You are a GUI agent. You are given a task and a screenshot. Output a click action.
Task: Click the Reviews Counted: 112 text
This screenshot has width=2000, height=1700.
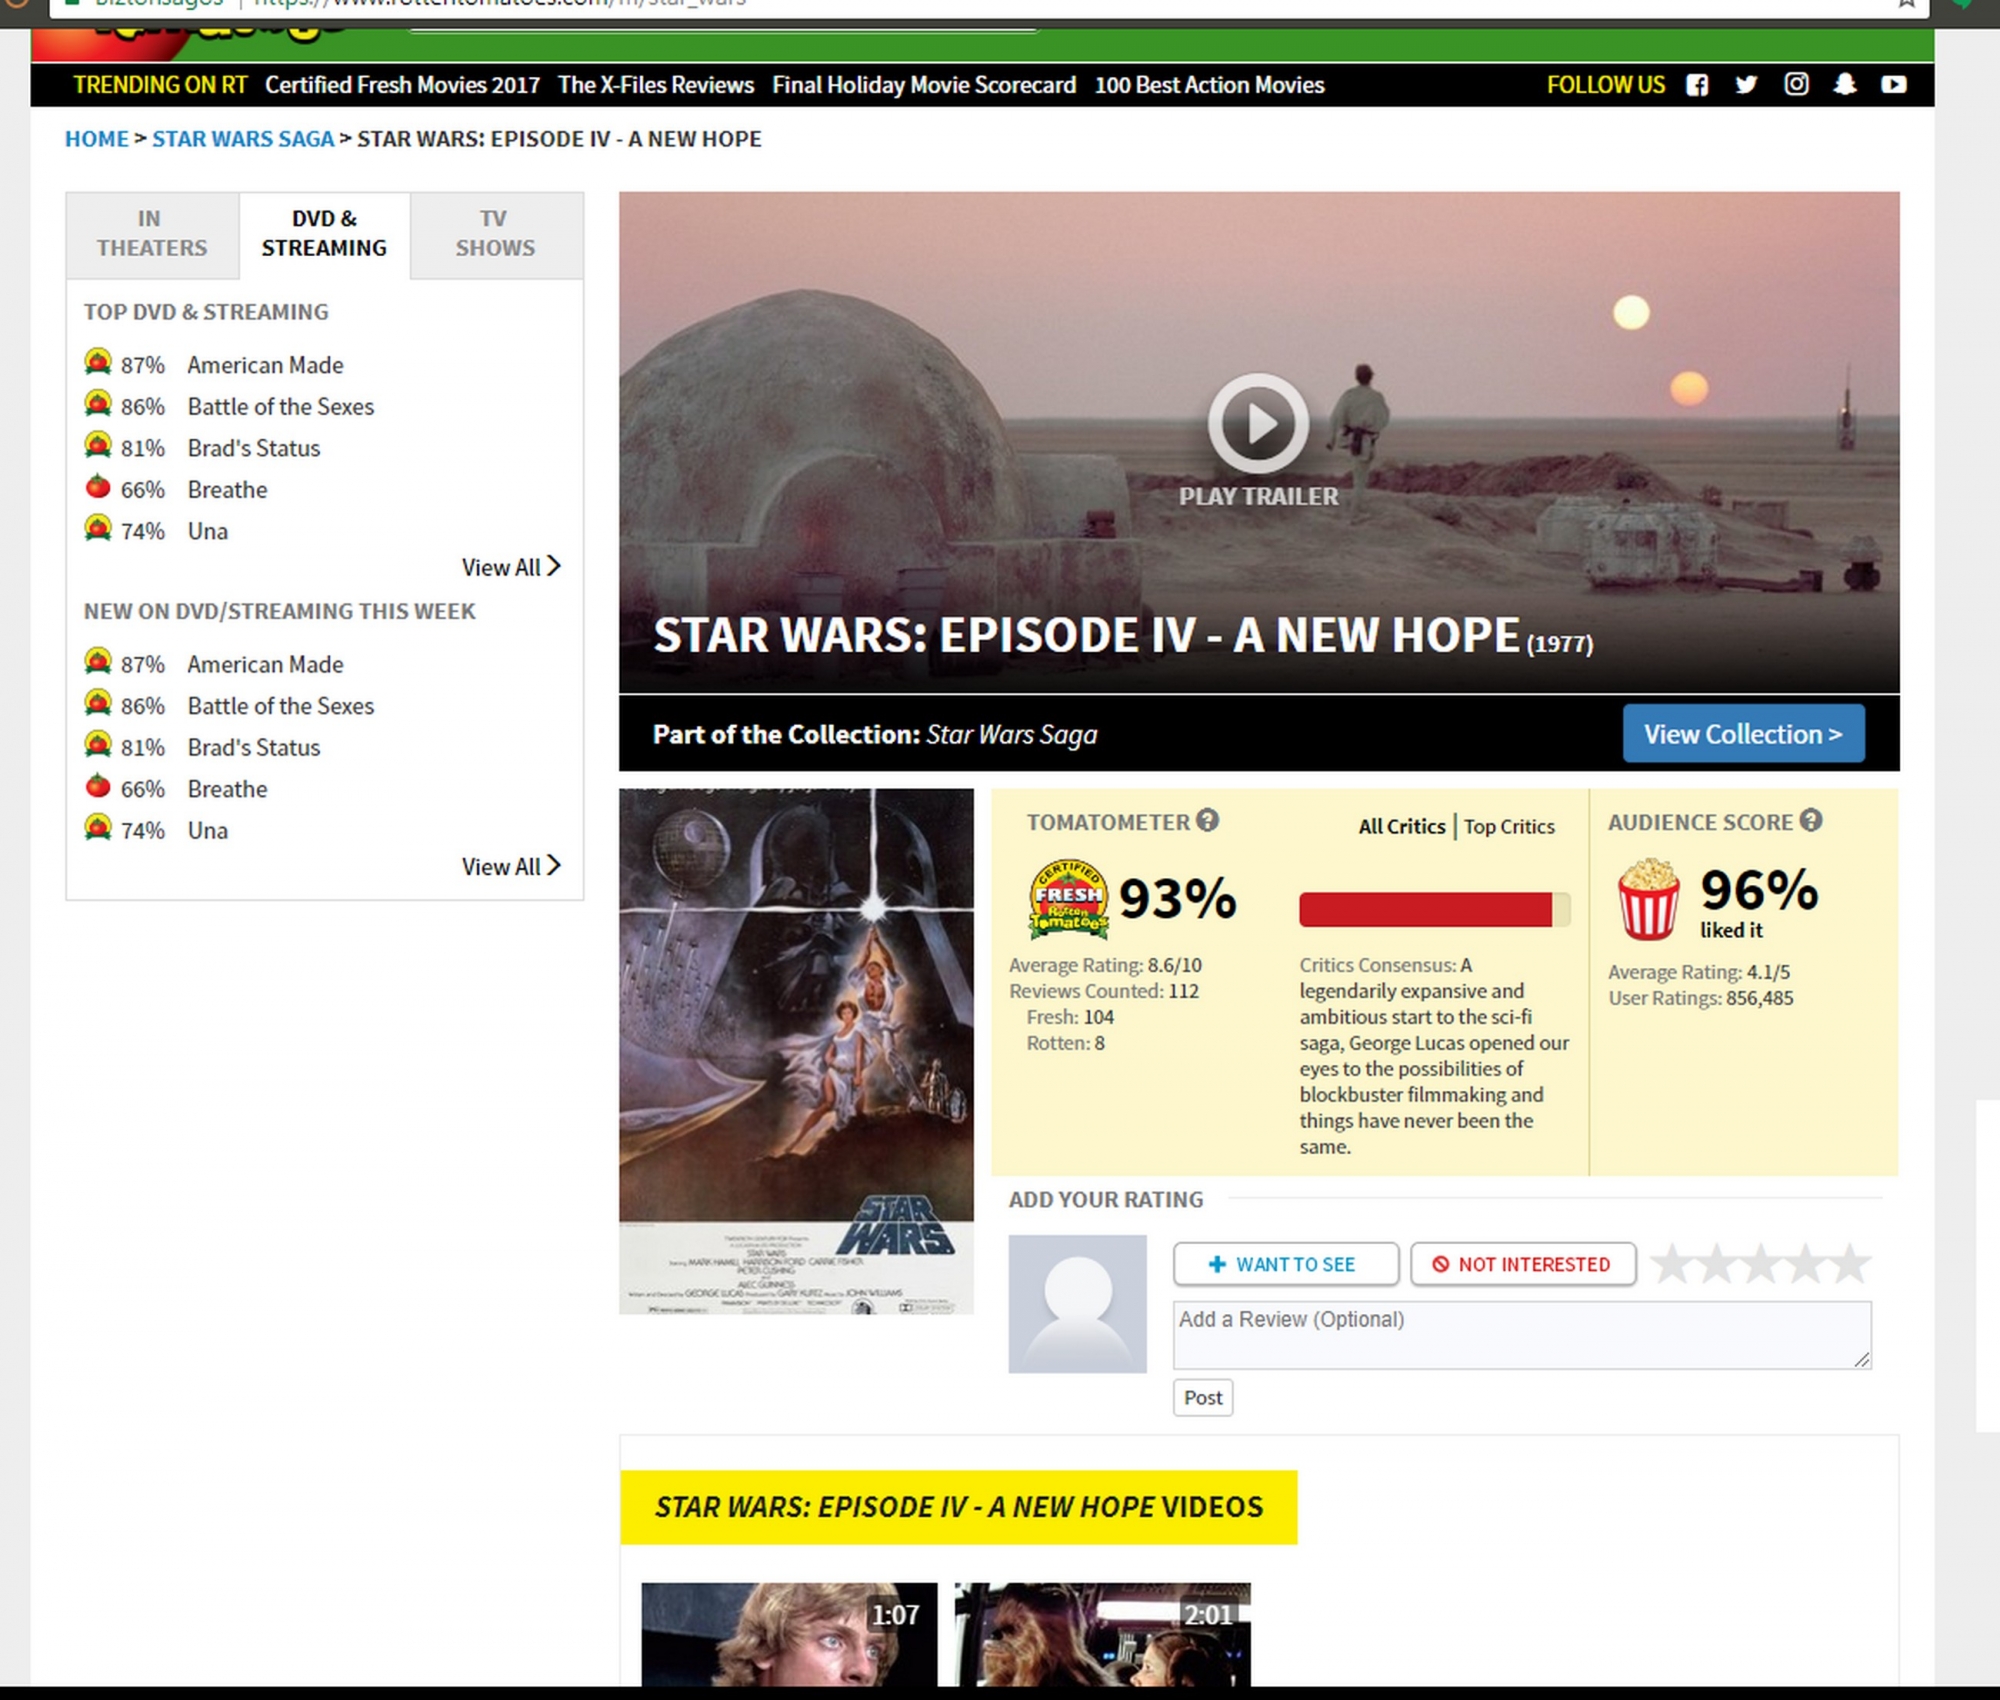coord(1104,991)
